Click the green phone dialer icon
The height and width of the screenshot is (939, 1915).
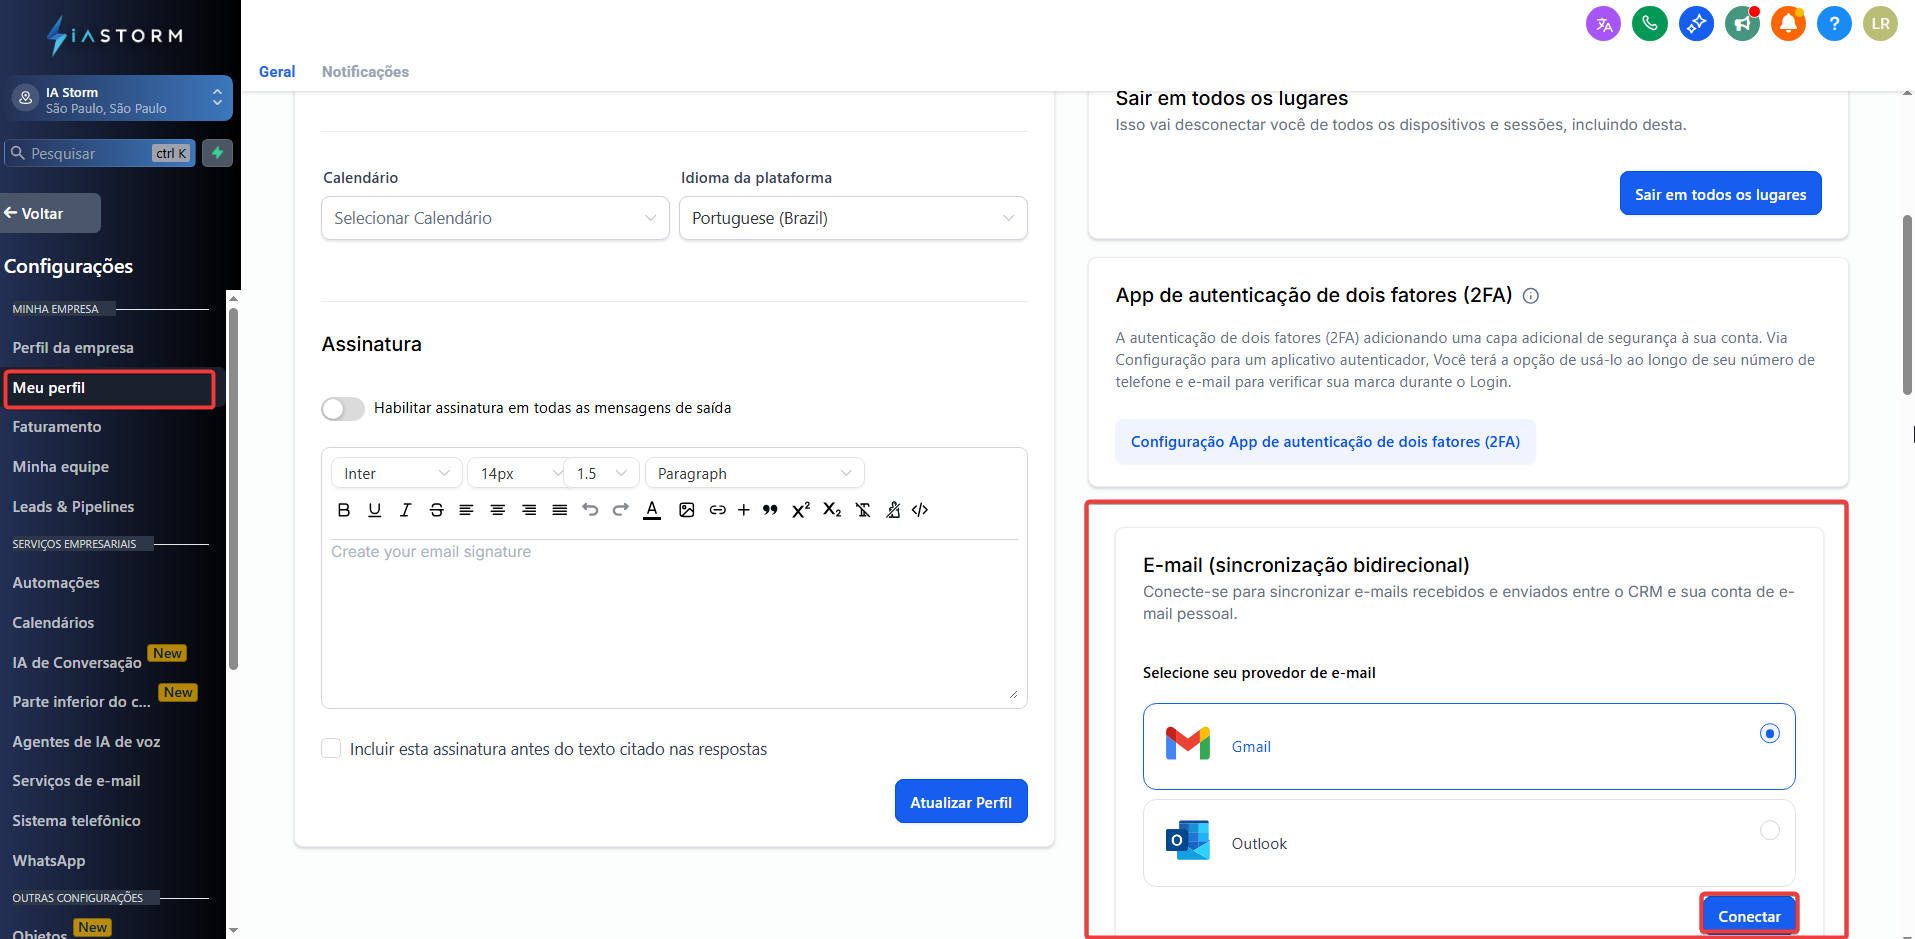pyautogui.click(x=1649, y=24)
